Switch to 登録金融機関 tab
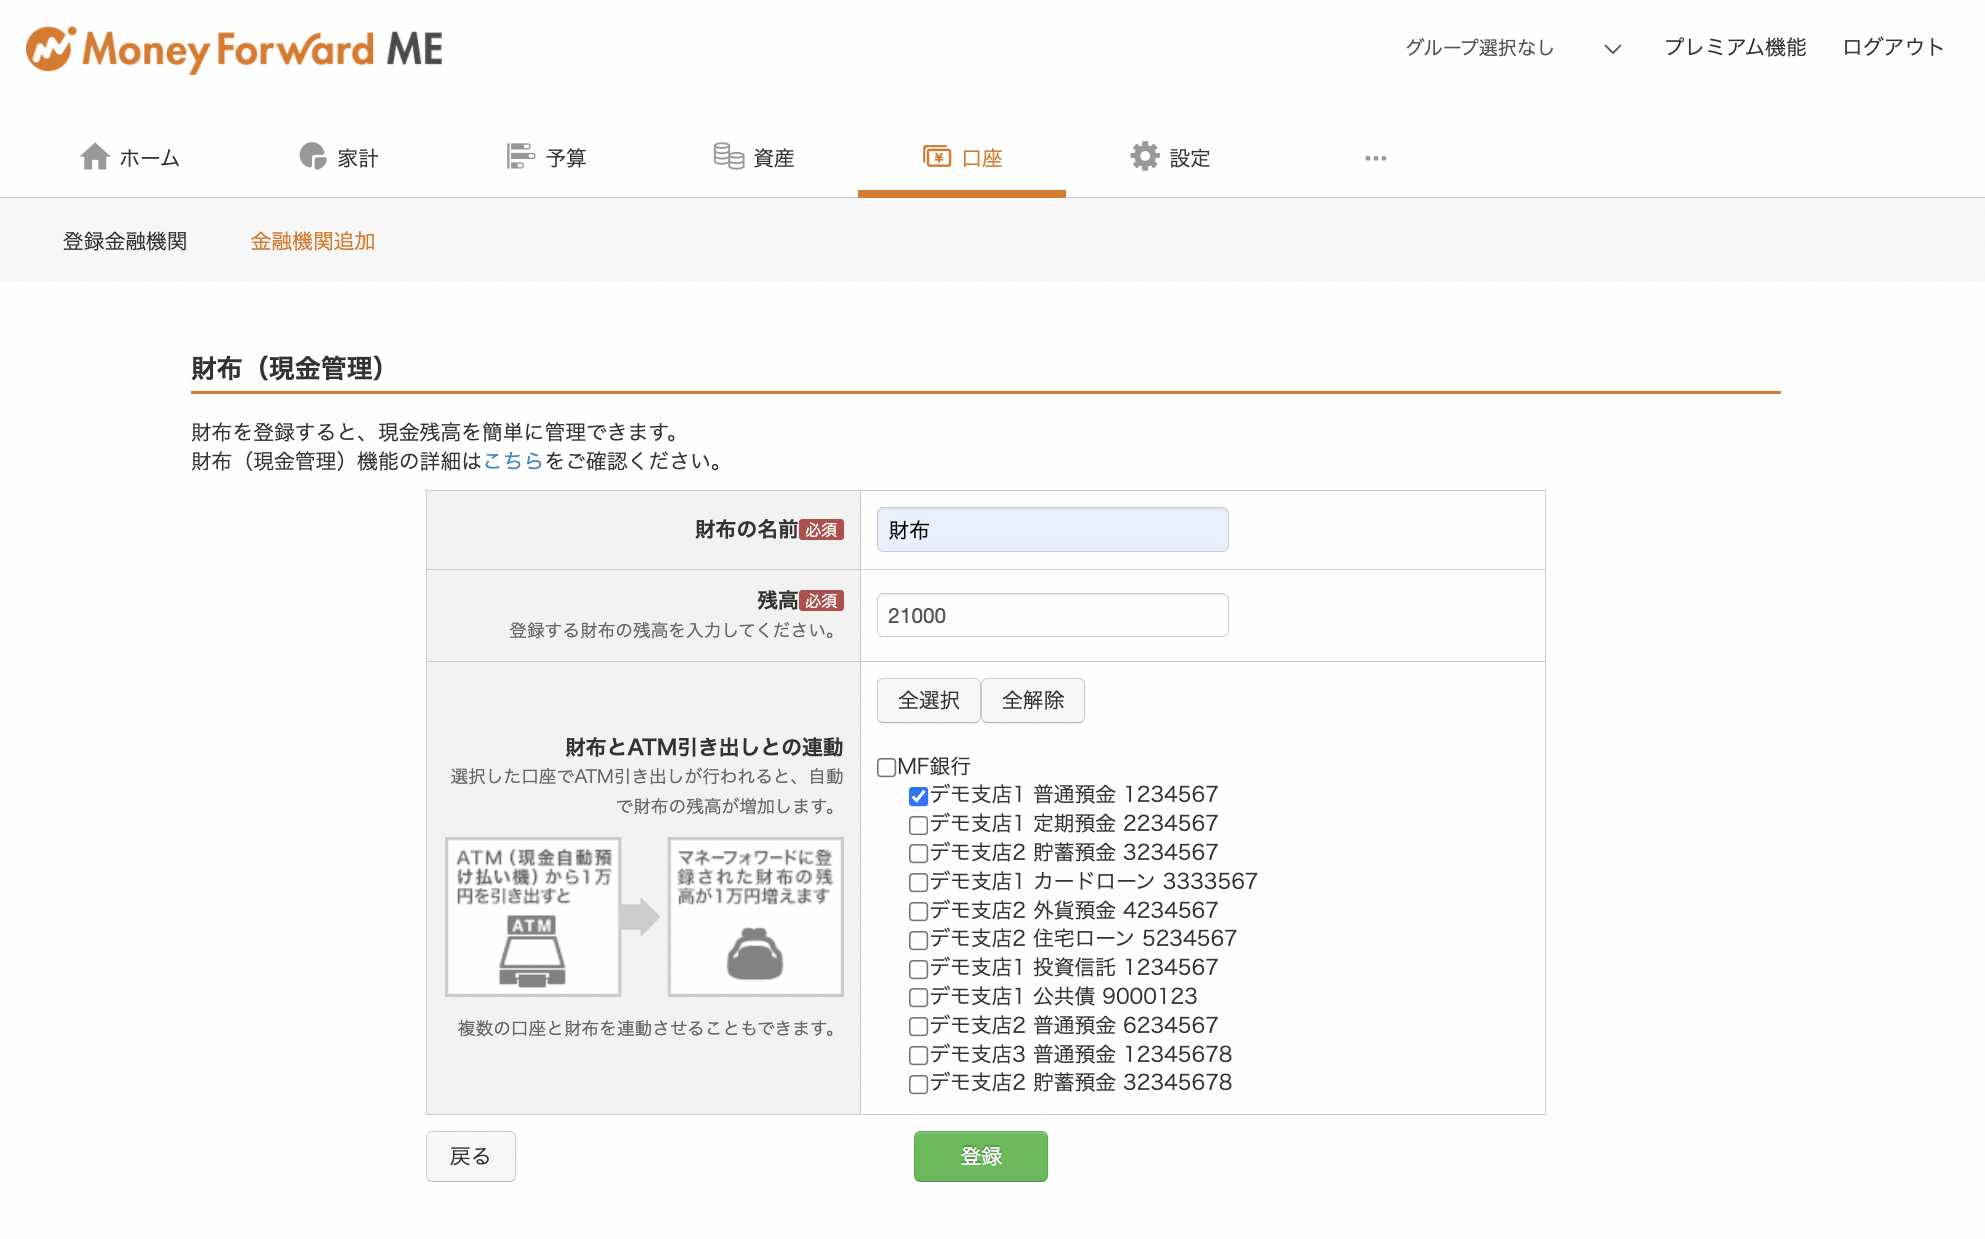This screenshot has height=1239, width=1985. [125, 241]
